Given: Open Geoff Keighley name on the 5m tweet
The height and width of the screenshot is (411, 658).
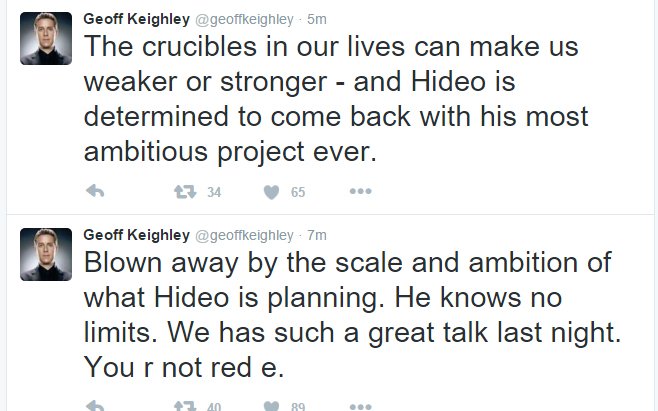Looking at the screenshot, I should coord(136,19).
